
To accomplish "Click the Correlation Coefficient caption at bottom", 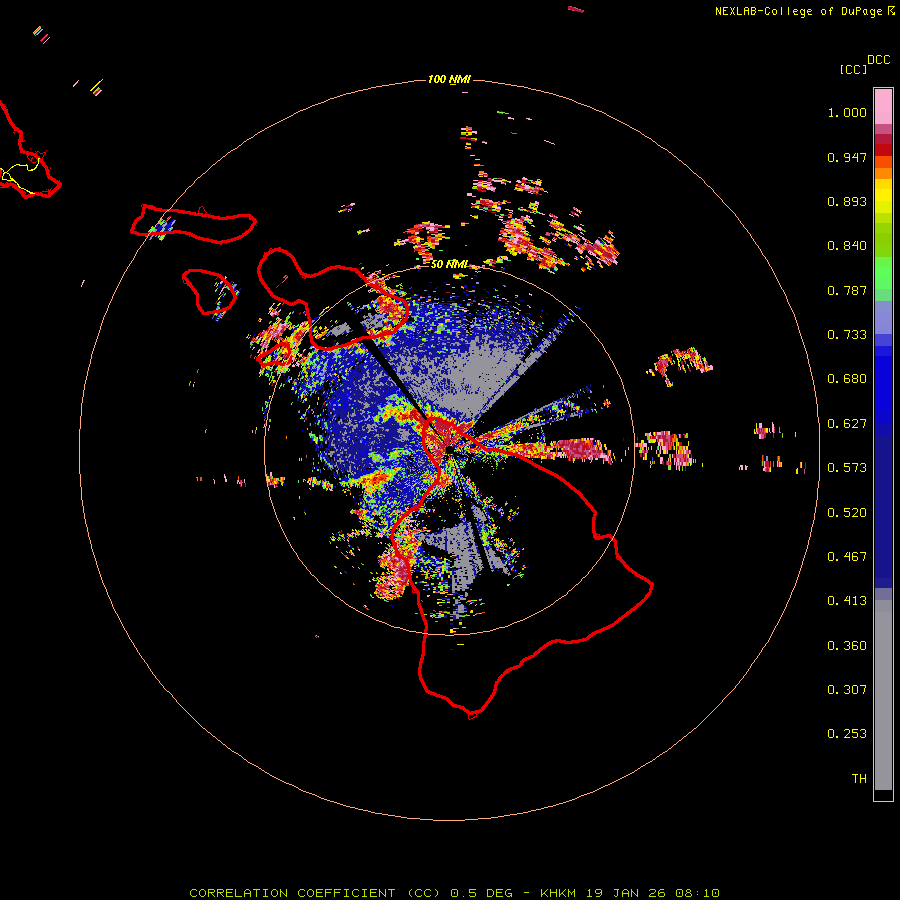I will [454, 893].
